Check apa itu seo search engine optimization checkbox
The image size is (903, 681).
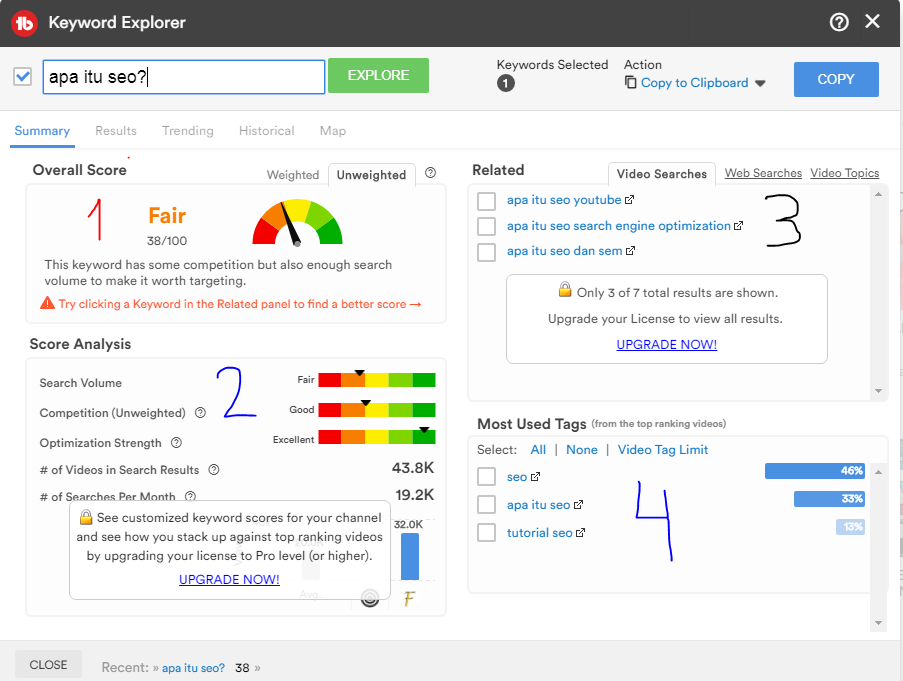487,226
